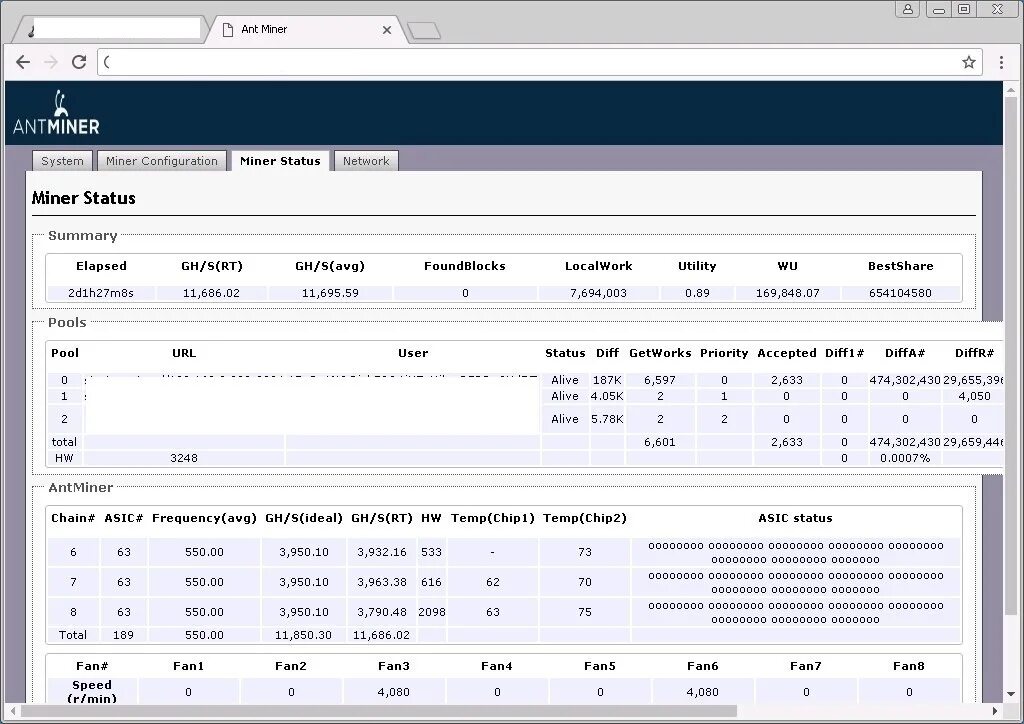The height and width of the screenshot is (724, 1024).
Task: Select the Miner Status tab
Action: 280,161
